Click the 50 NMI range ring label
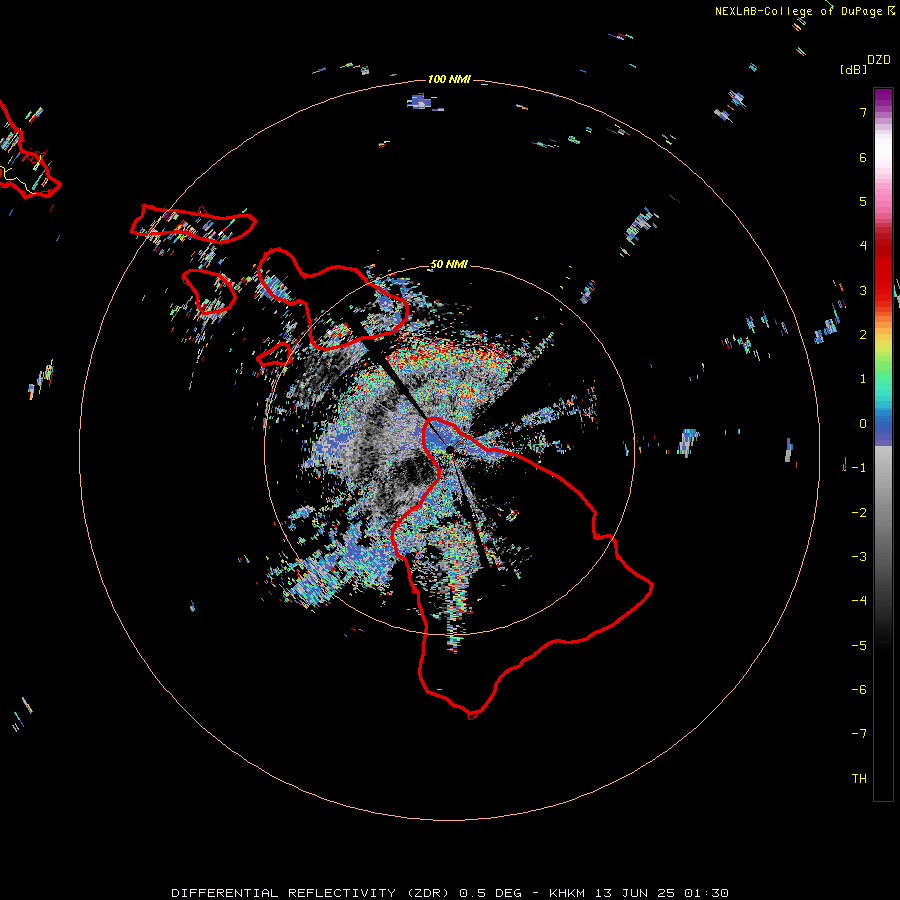900x900 pixels. pos(449,265)
